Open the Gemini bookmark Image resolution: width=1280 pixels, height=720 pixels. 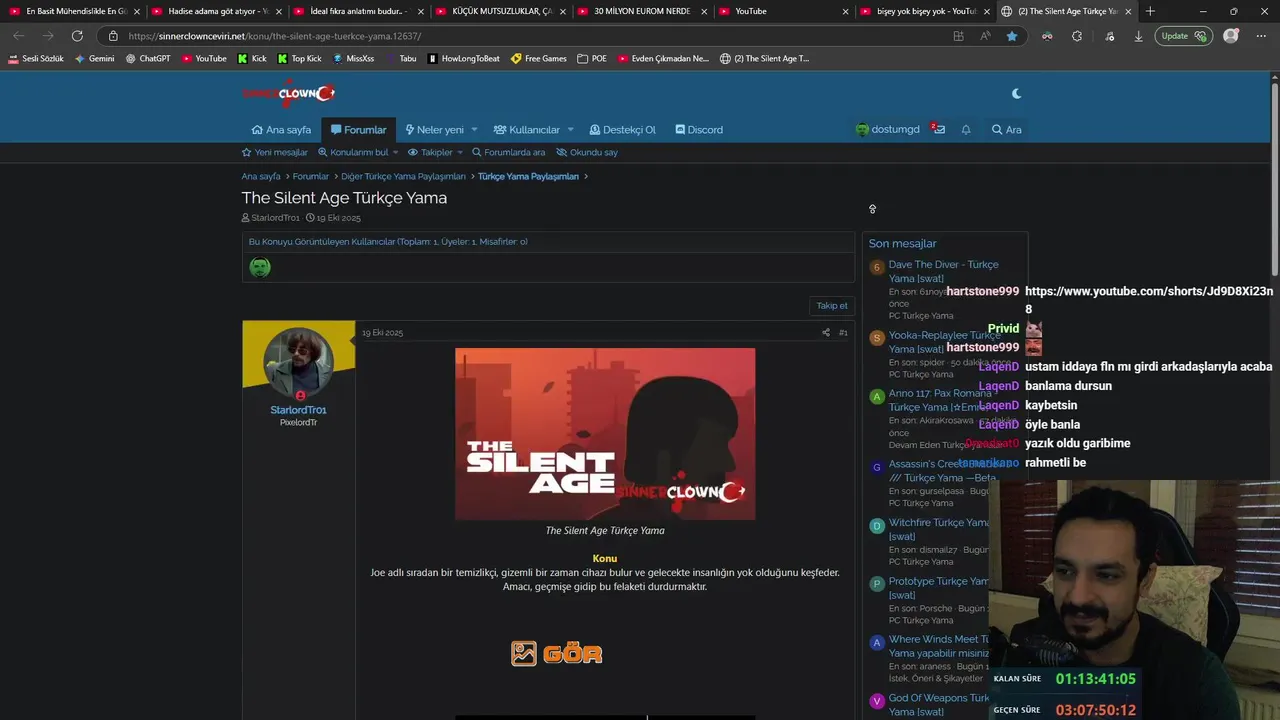(94, 58)
